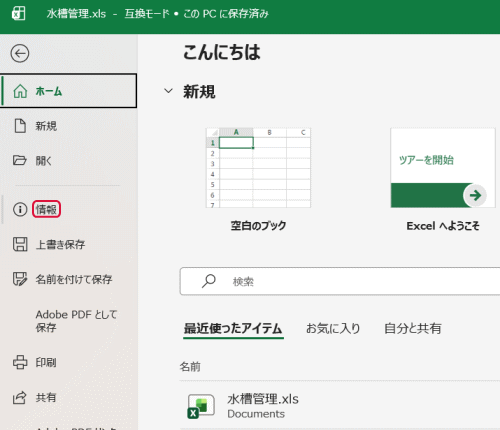Click the 水槽管理.xls Excel file icon

point(201,406)
